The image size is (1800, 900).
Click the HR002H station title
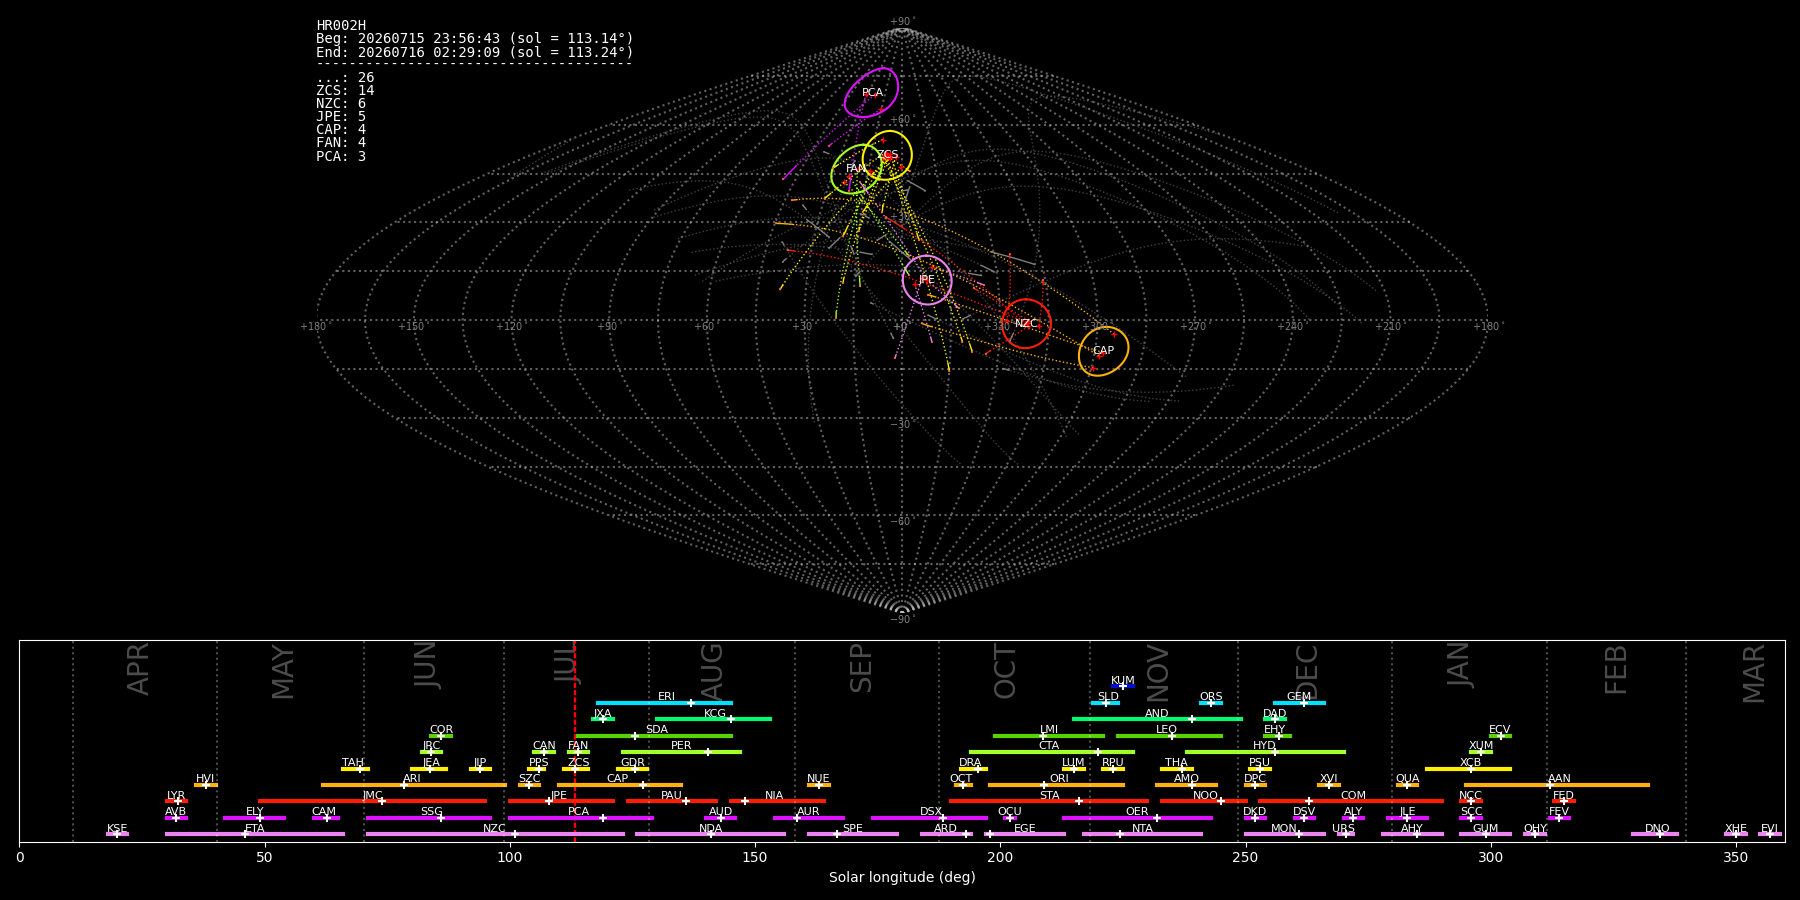[341, 26]
